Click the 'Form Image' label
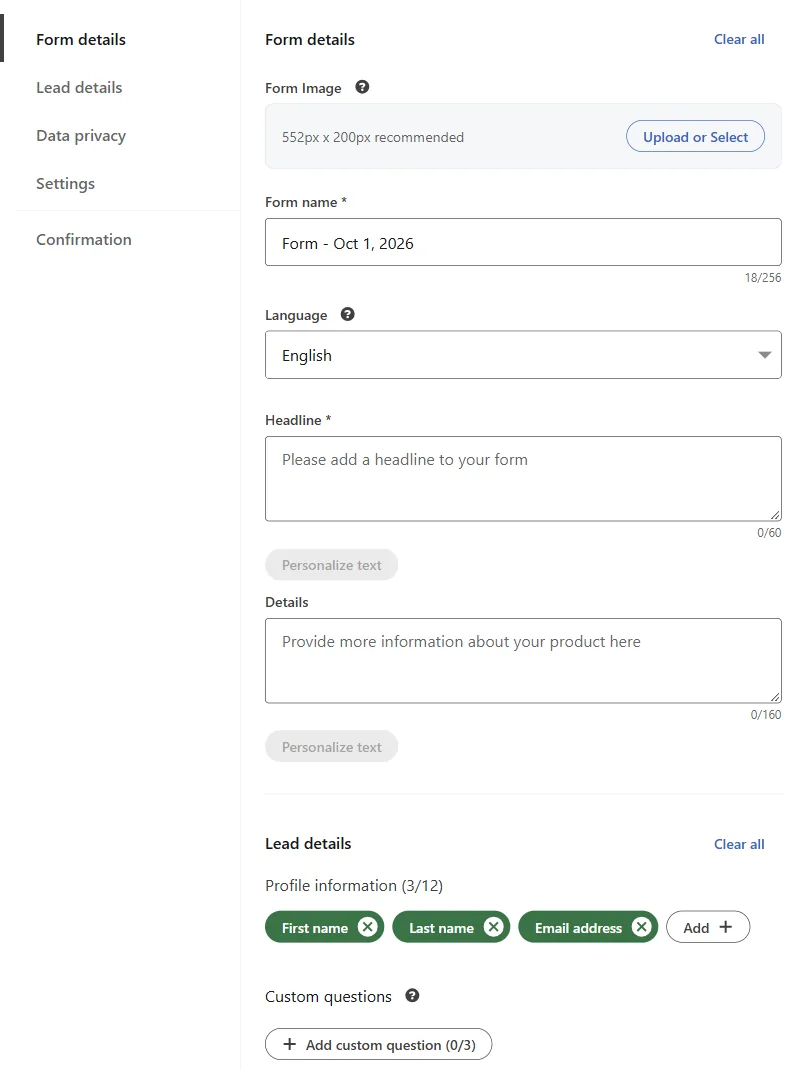Screen dimensions: 800x1070 pos(303,88)
